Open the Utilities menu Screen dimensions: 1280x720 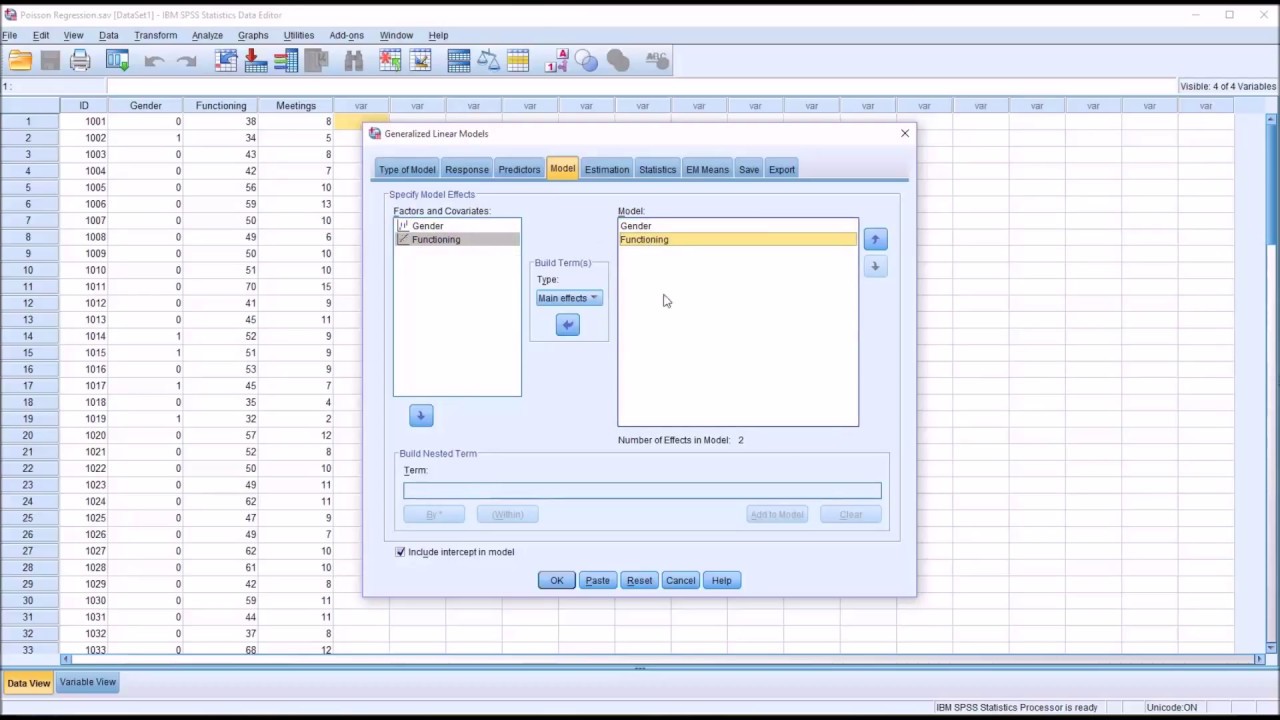(x=298, y=35)
